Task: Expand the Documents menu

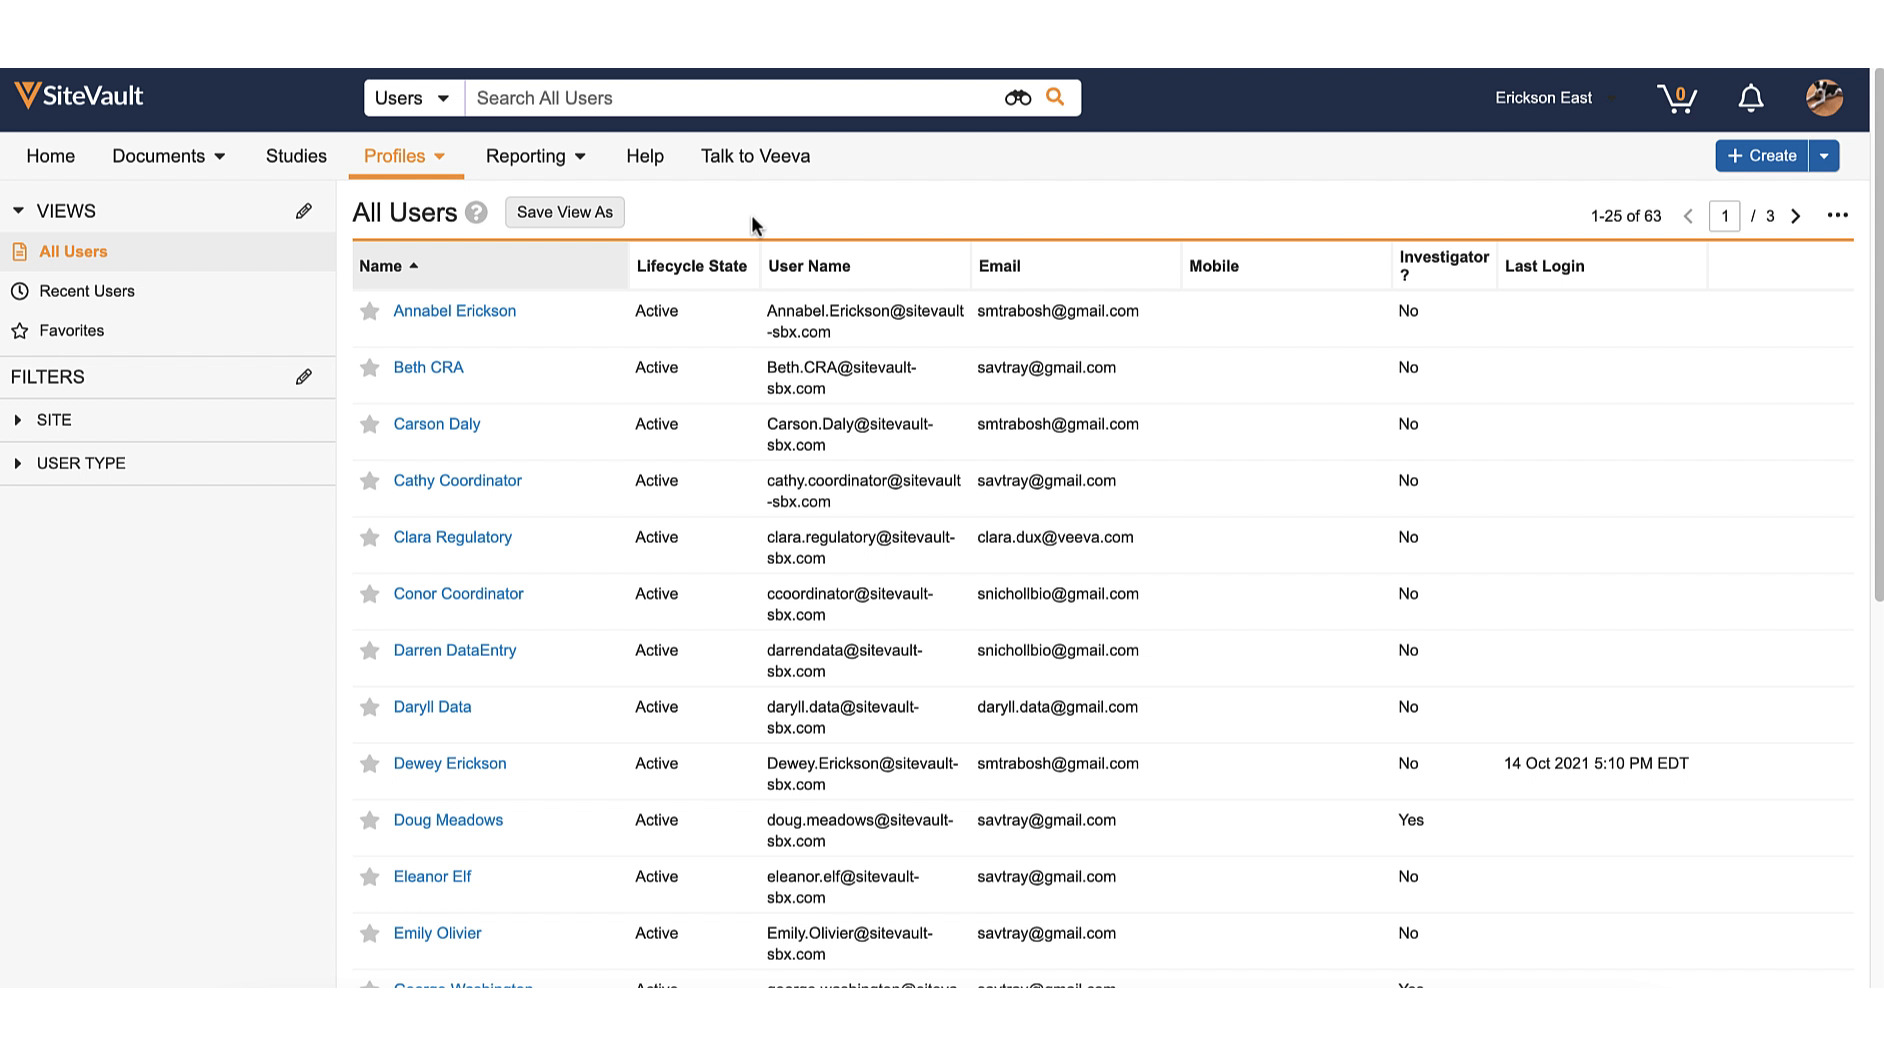Action: point(168,156)
